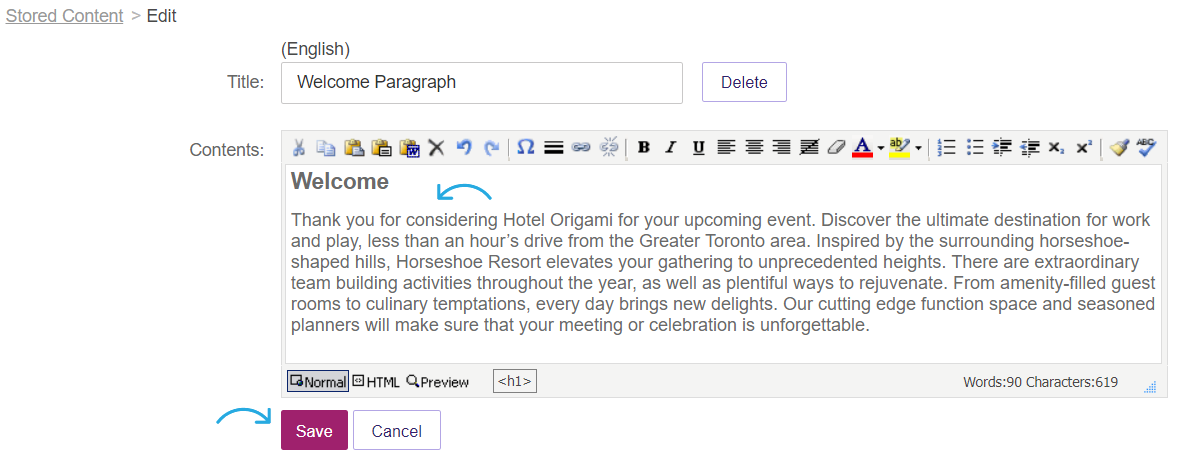The width and height of the screenshot is (1180, 460).
Task: Toggle underline formatting
Action: pos(698,148)
